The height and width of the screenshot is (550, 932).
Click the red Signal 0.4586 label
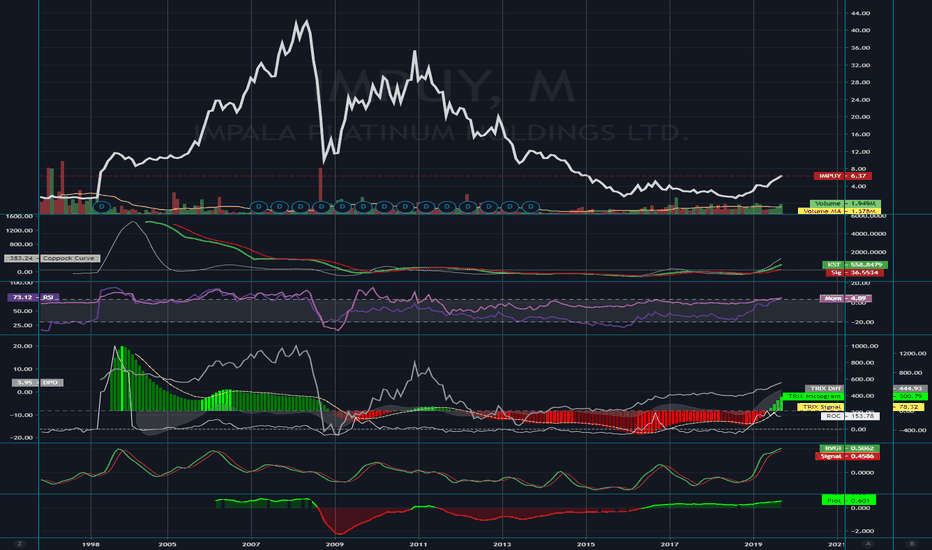pos(847,456)
